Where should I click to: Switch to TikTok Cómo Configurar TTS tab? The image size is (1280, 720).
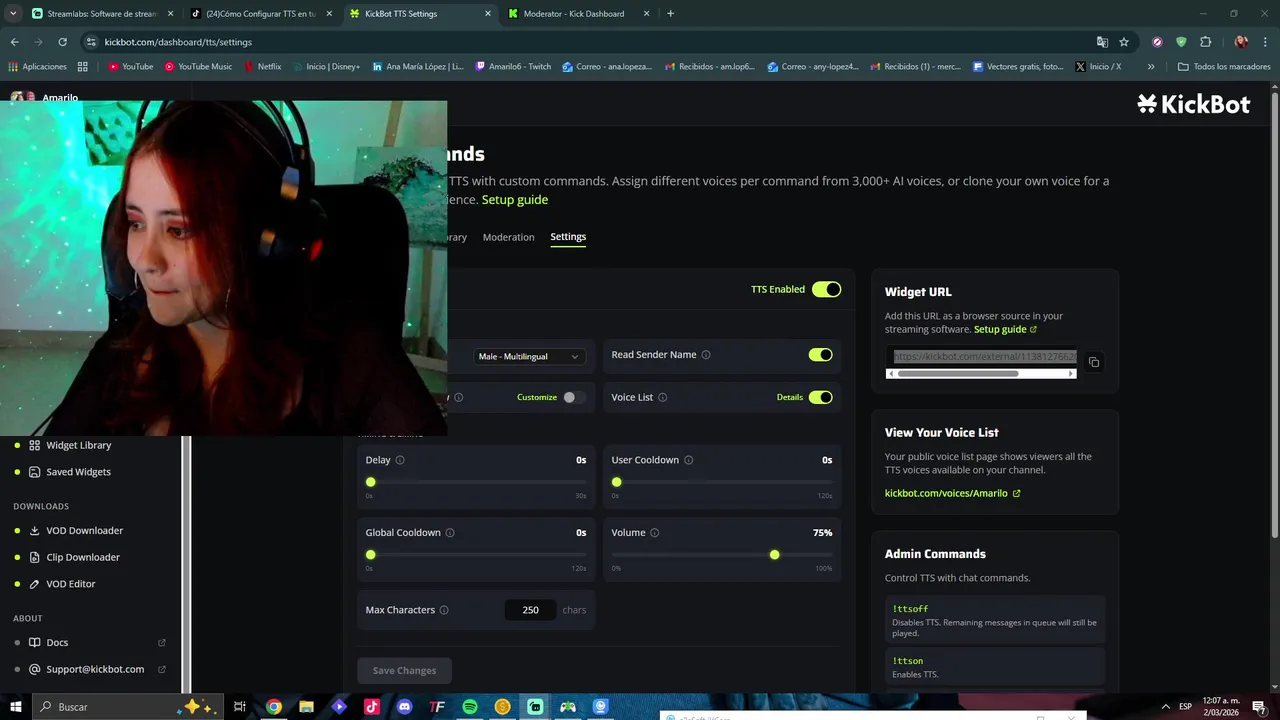[x=262, y=14]
